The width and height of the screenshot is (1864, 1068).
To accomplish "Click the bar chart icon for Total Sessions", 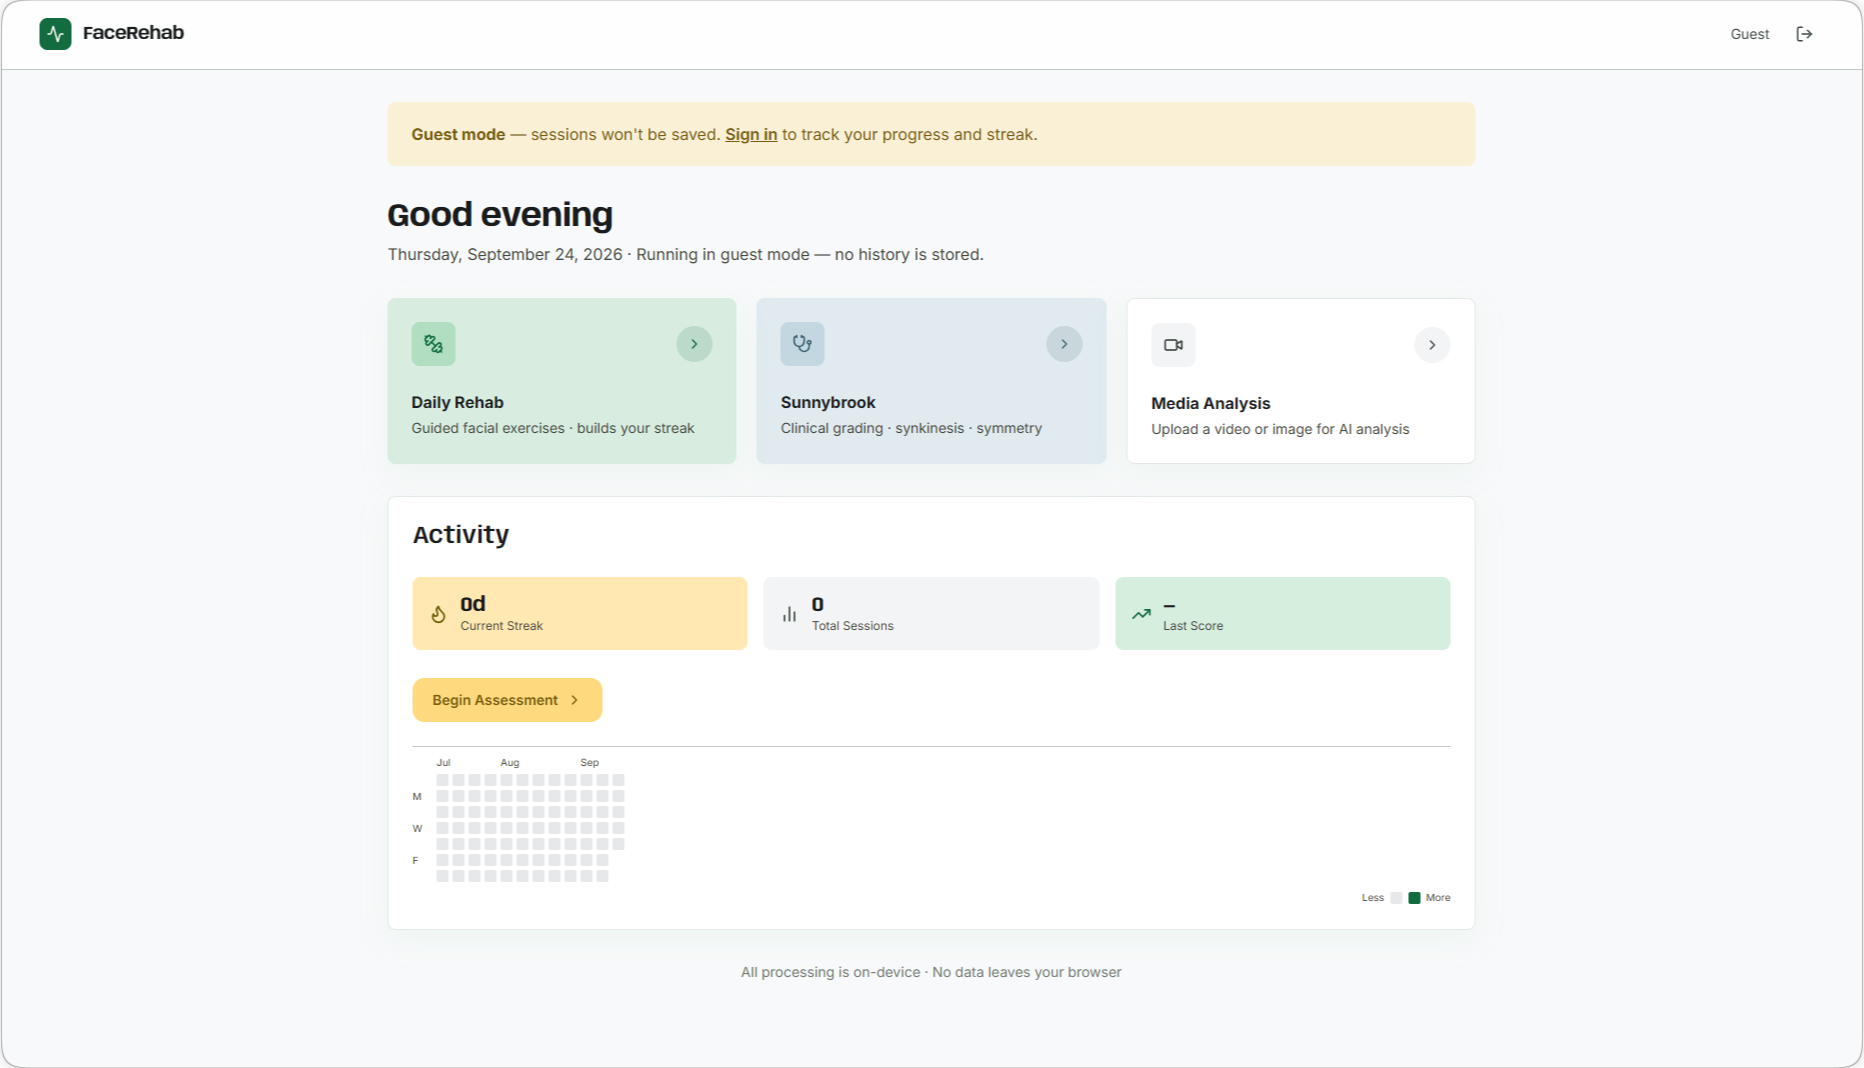I will 789,614.
